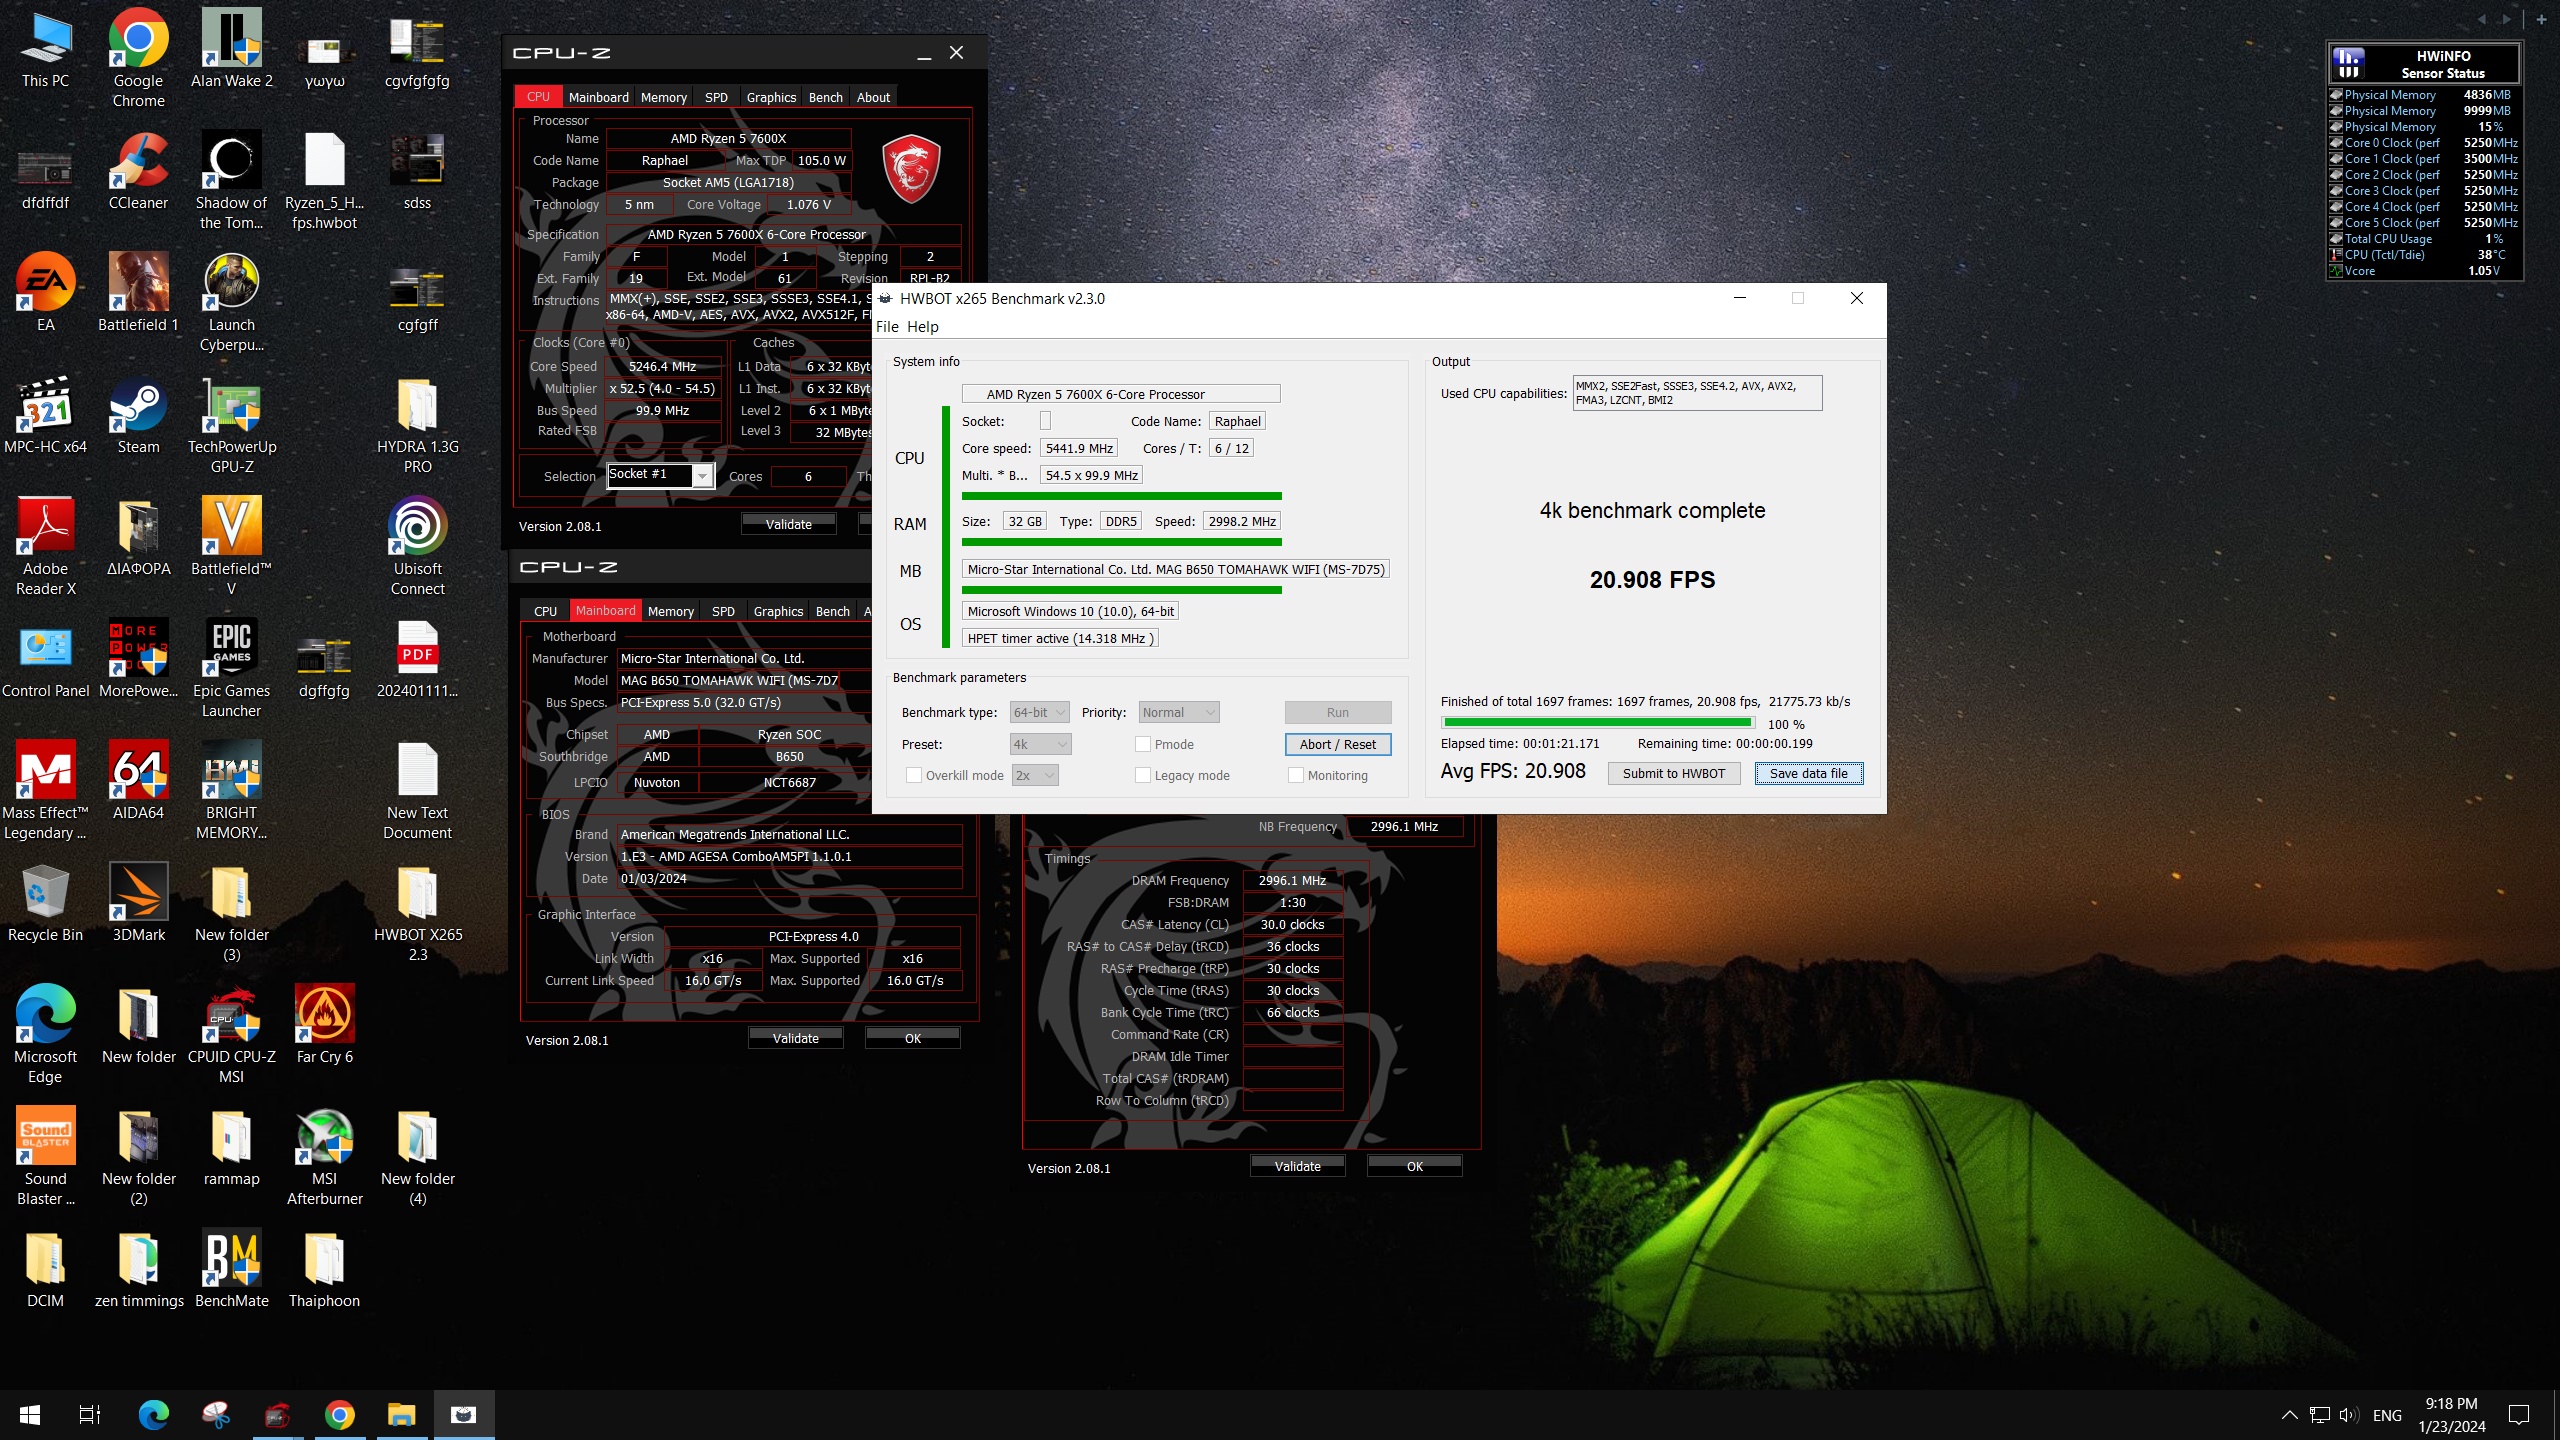Open the MSI Afterburner desktop shortcut

(324, 1156)
